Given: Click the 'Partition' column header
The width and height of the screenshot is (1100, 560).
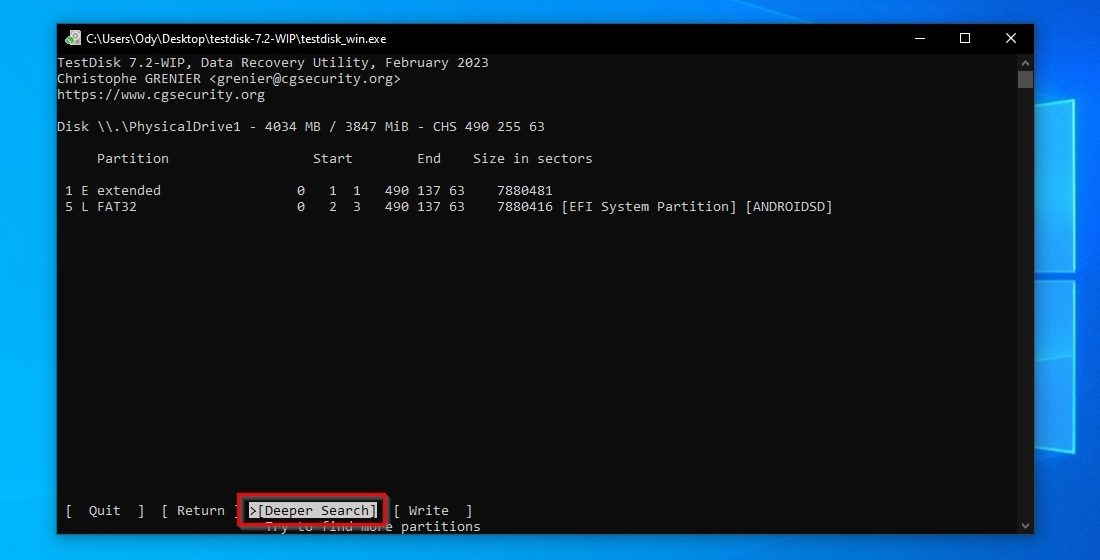Looking at the screenshot, I should click(x=133, y=159).
